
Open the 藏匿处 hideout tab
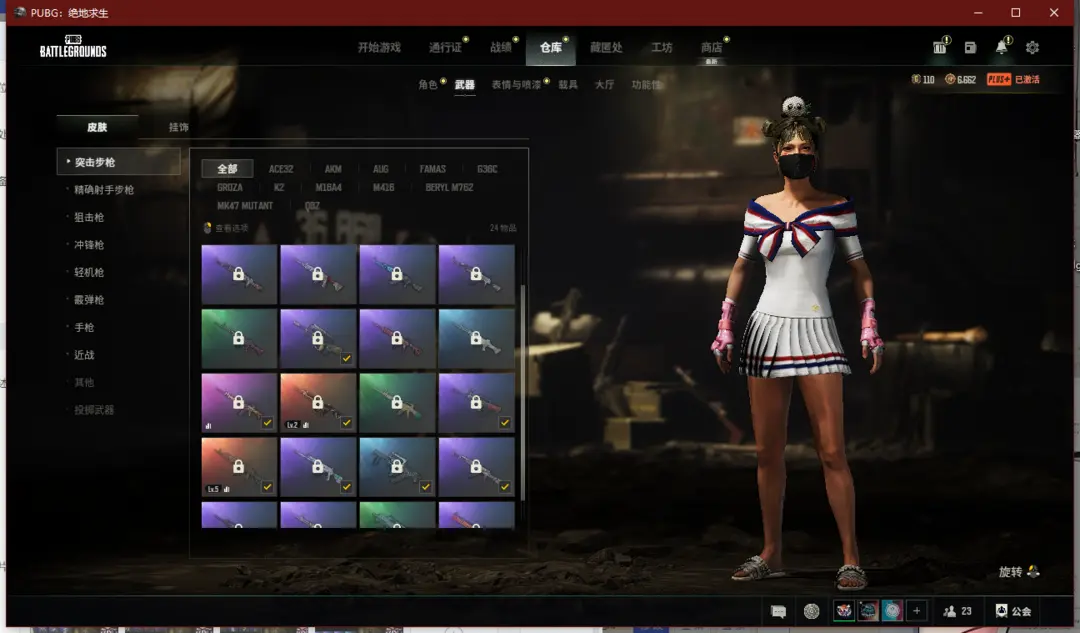606,48
